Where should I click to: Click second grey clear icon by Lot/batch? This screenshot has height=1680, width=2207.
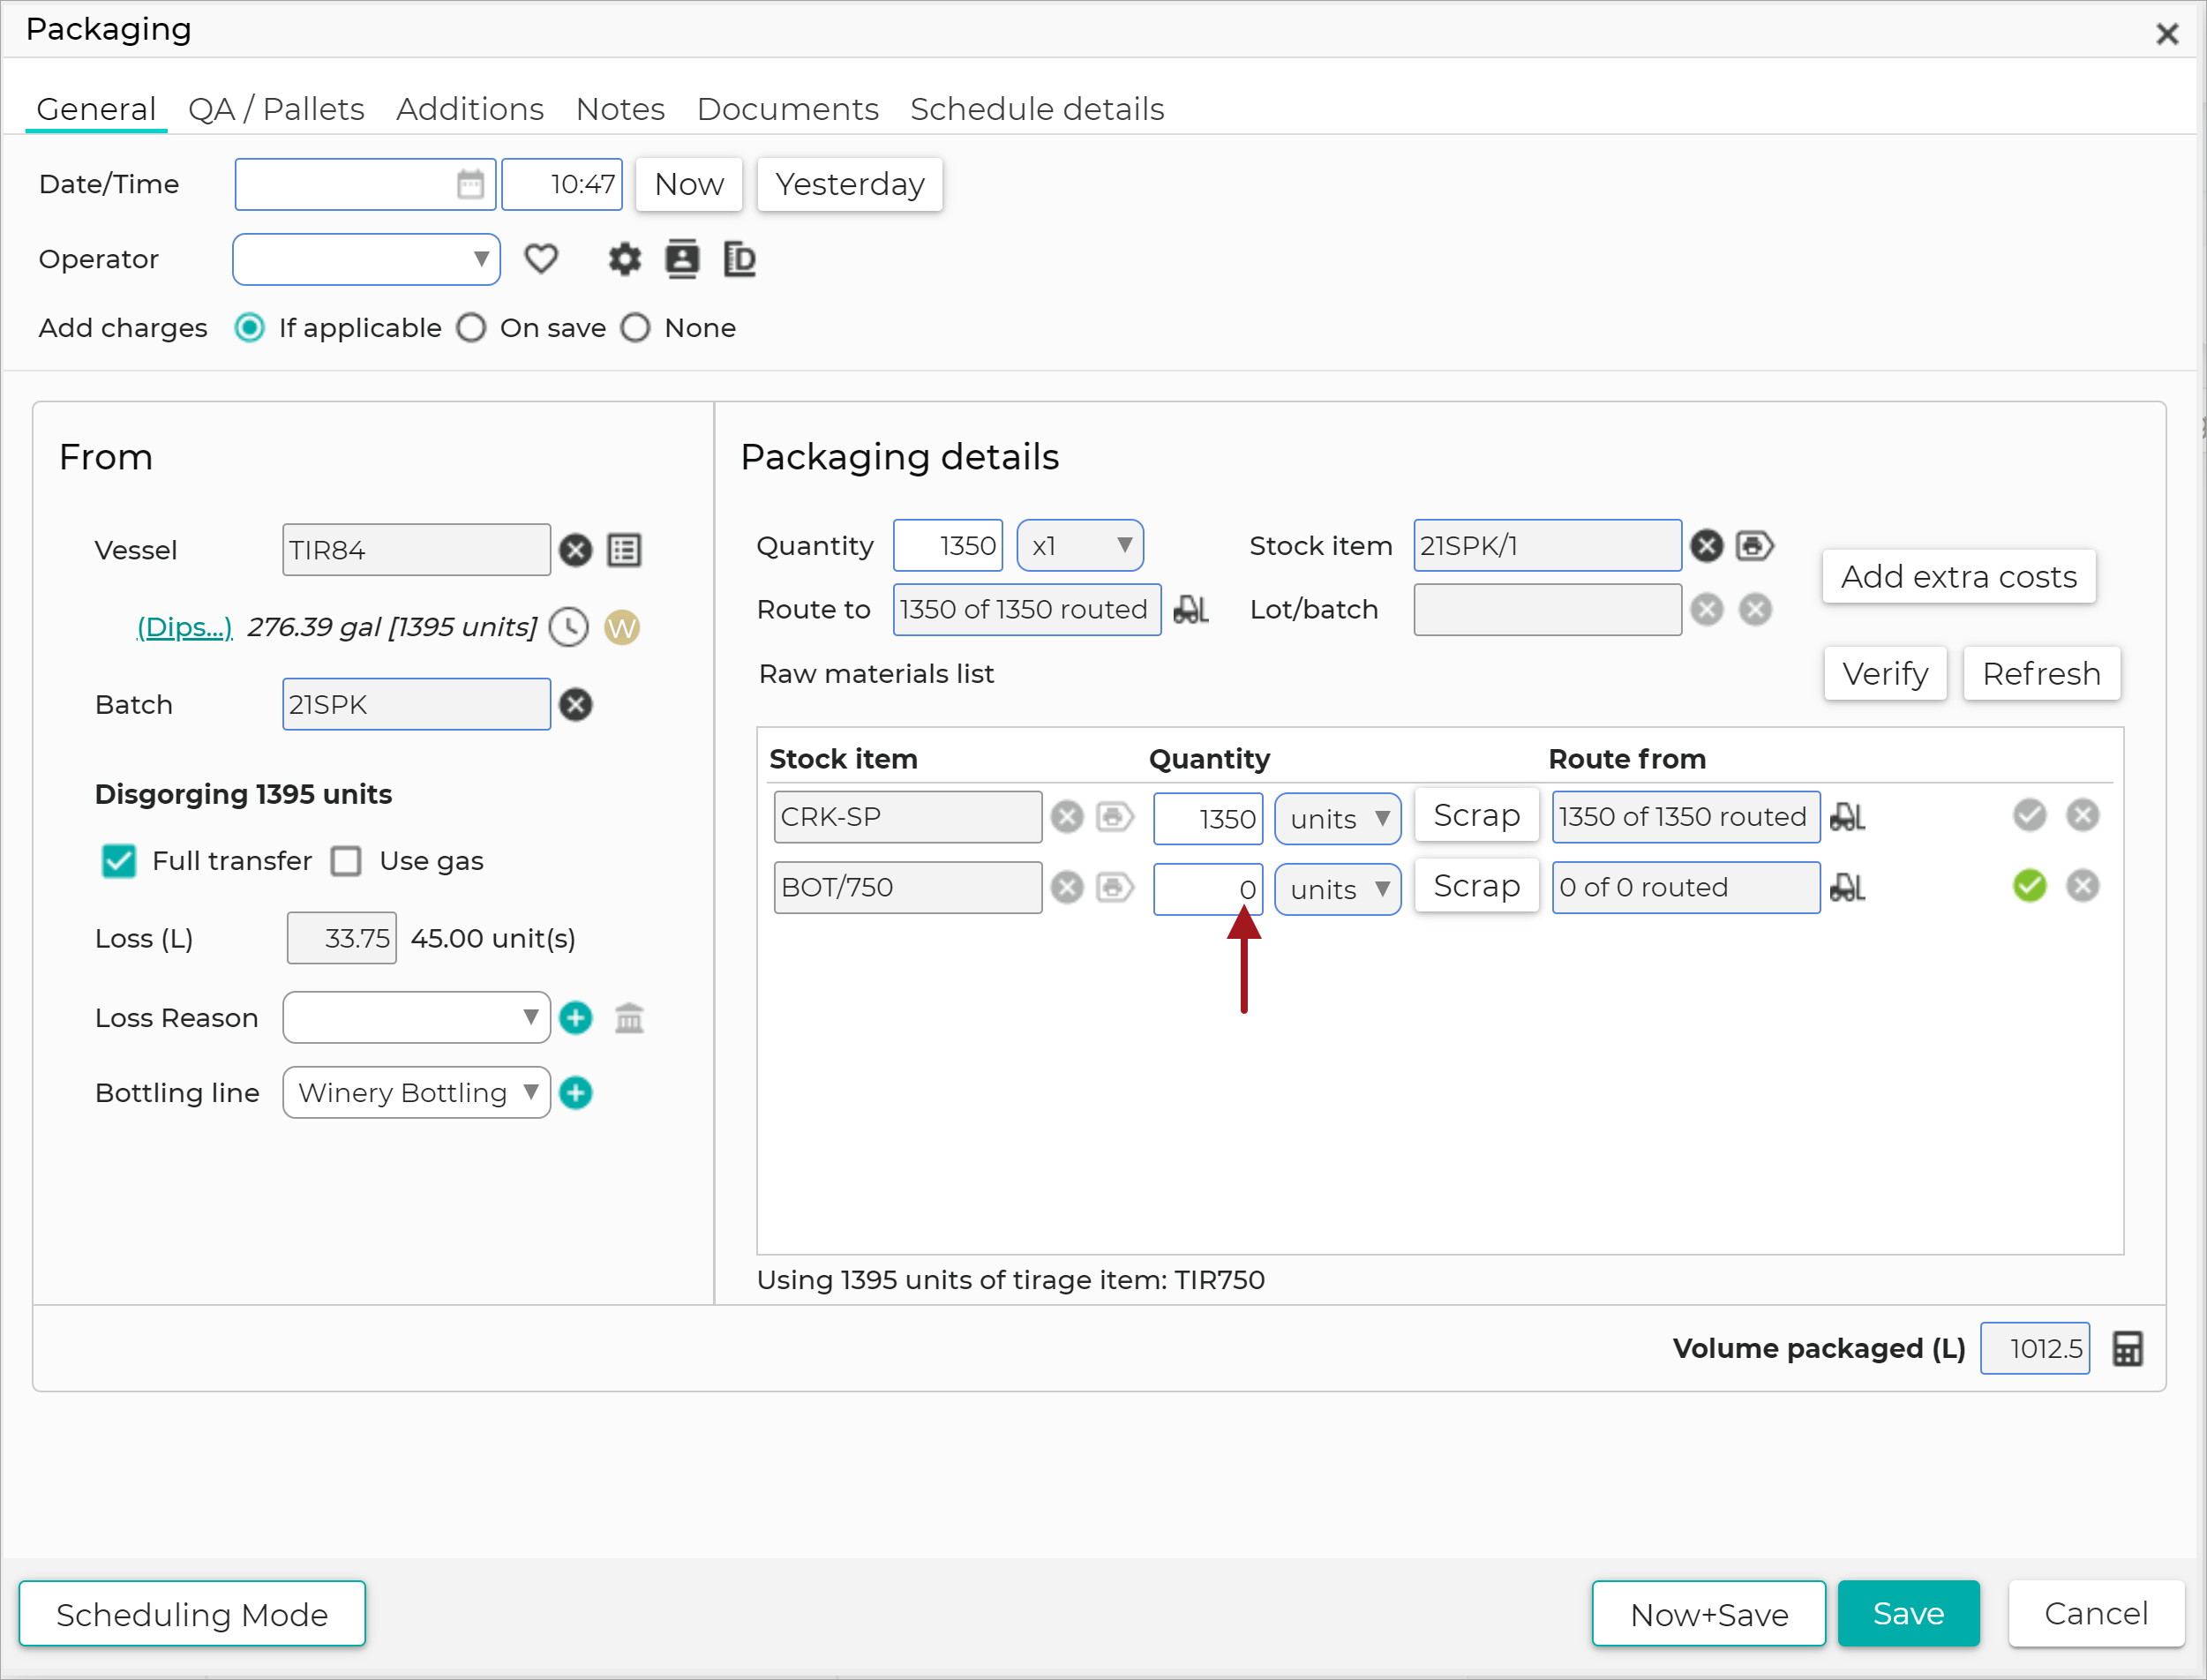click(1755, 609)
